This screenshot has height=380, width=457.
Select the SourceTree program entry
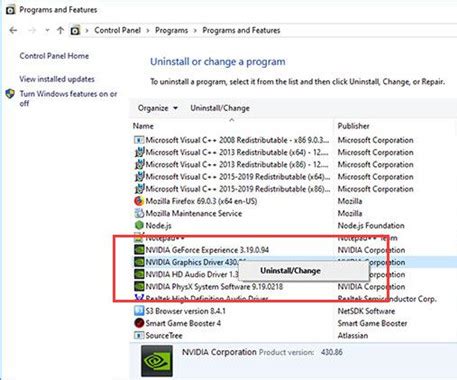(x=164, y=335)
